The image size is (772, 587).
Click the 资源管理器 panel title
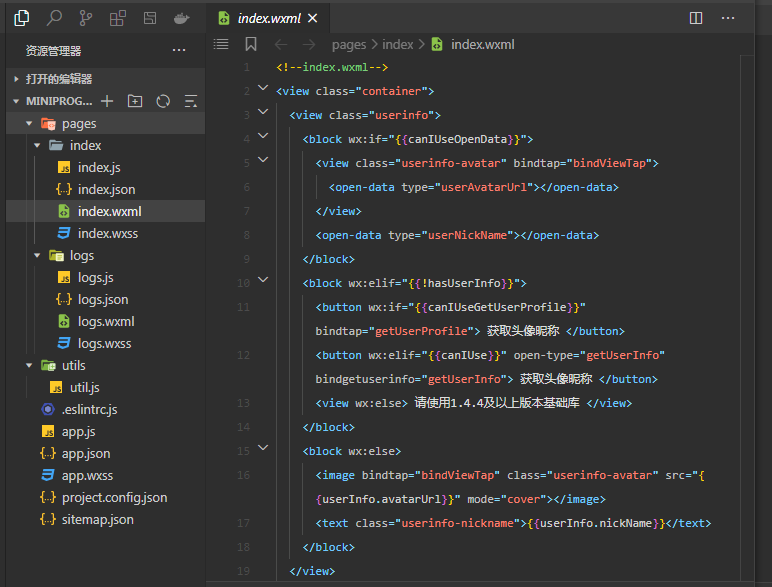click(x=53, y=51)
